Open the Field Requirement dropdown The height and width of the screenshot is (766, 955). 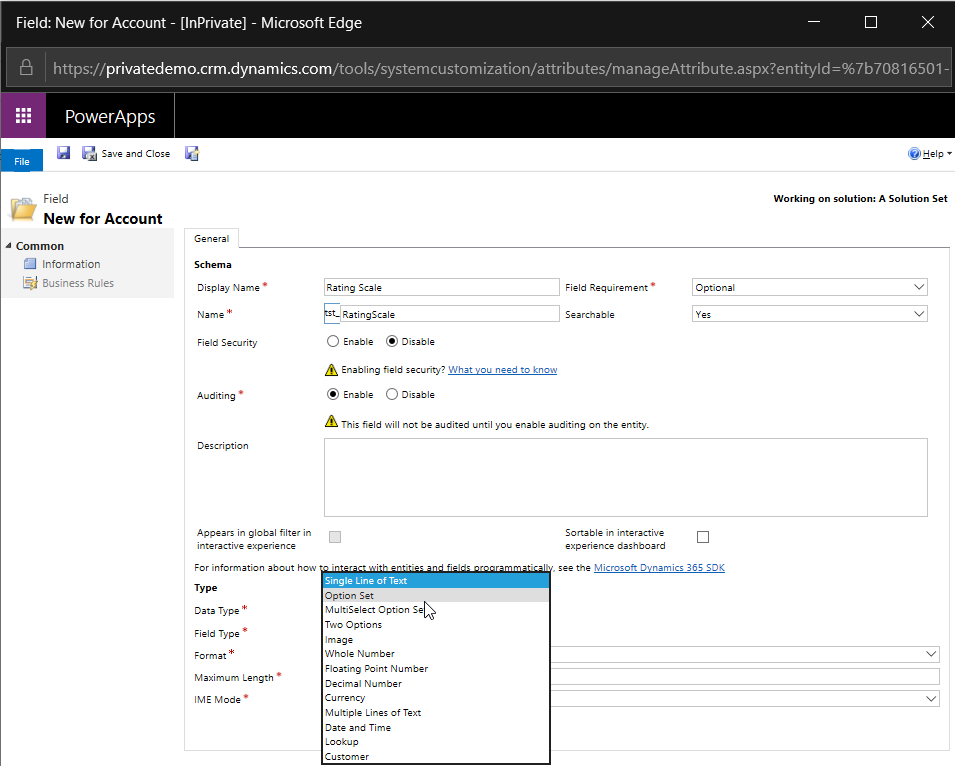point(810,288)
